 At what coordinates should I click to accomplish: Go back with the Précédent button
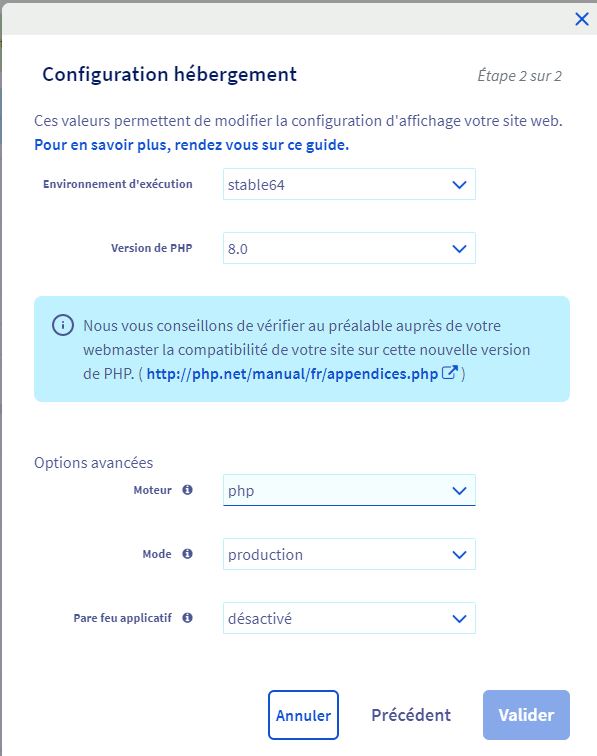(411, 715)
